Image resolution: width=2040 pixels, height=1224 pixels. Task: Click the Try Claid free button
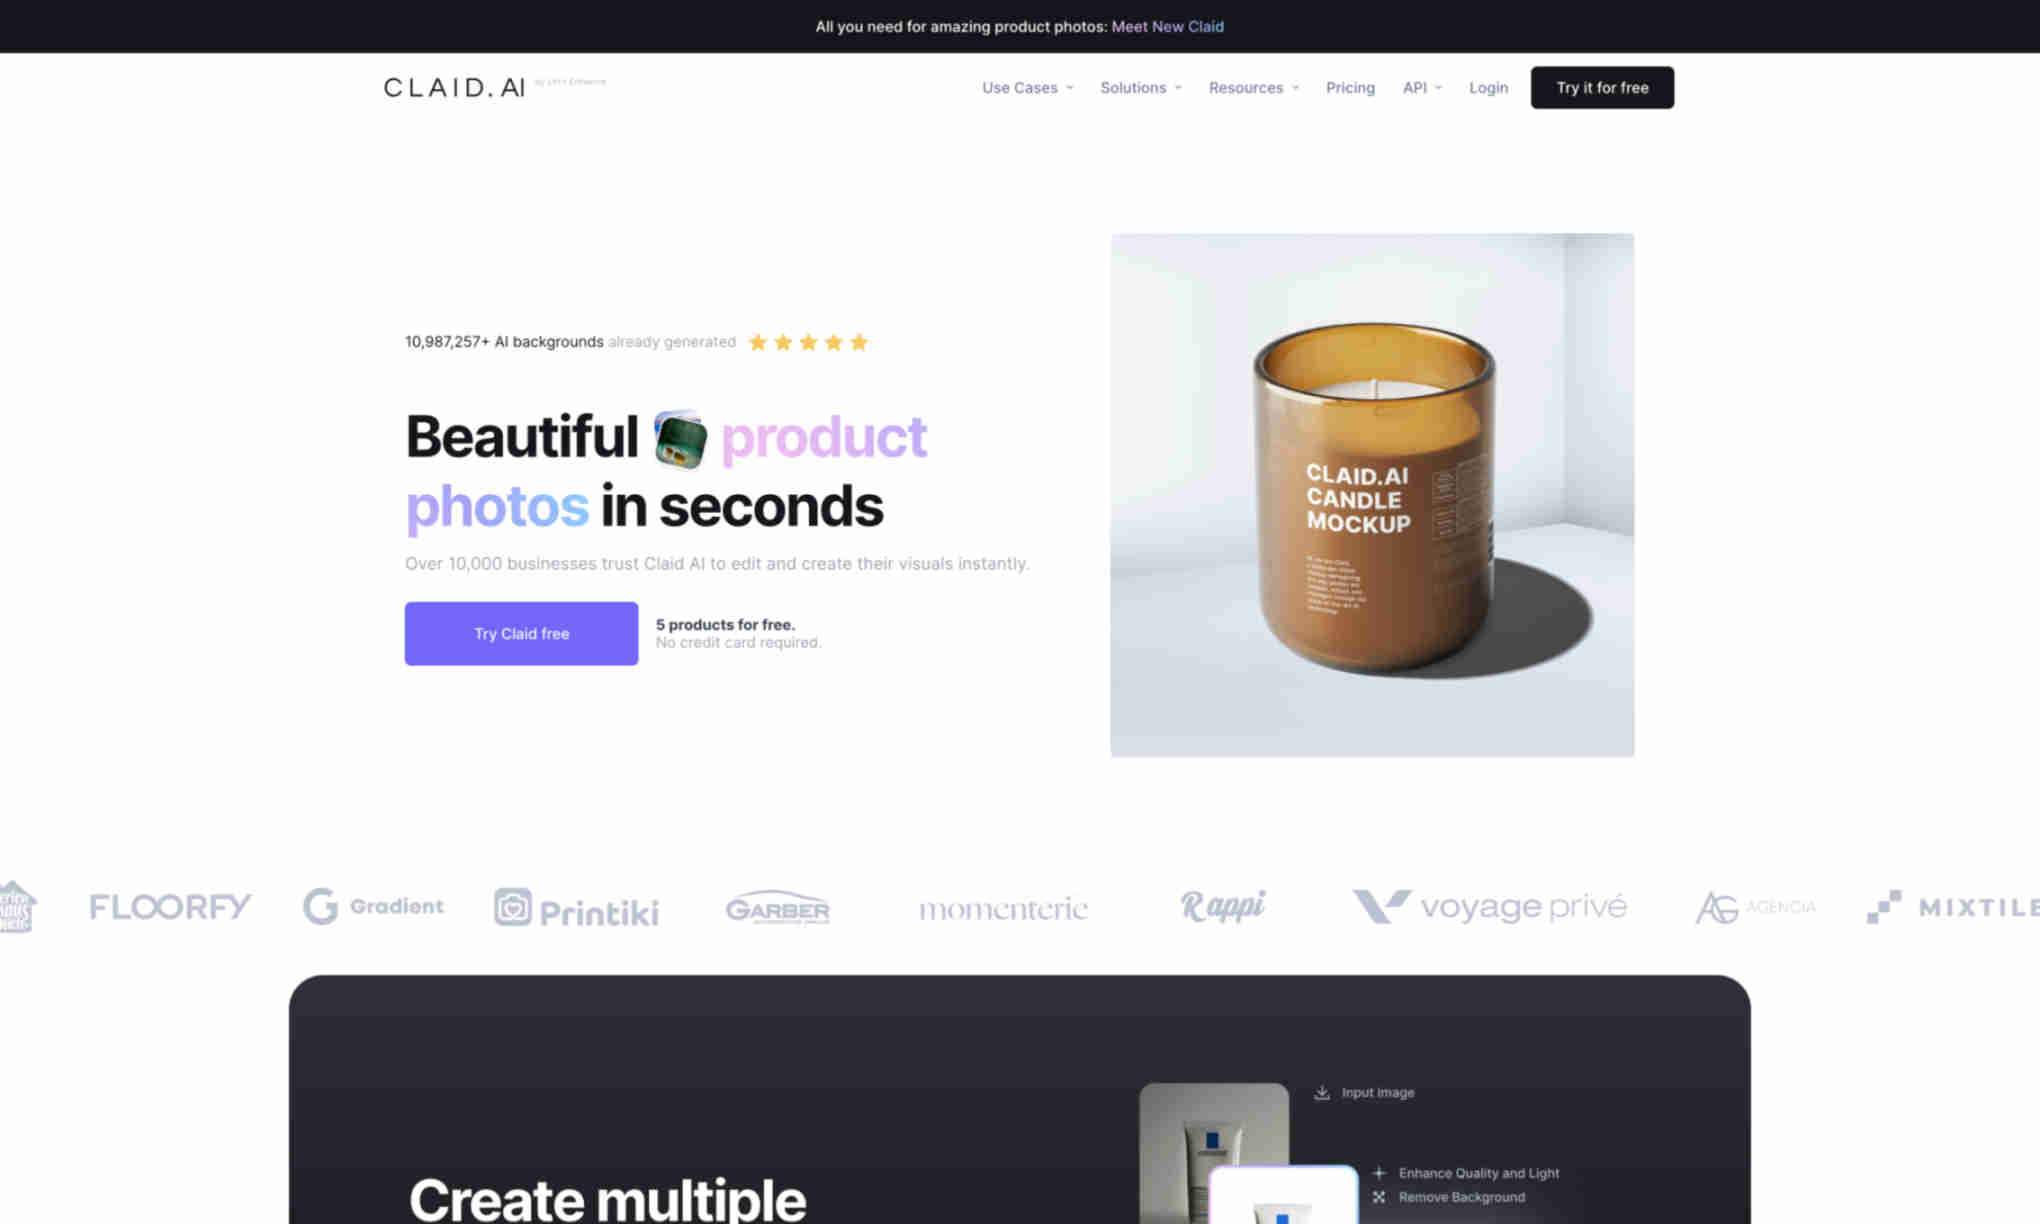(522, 632)
